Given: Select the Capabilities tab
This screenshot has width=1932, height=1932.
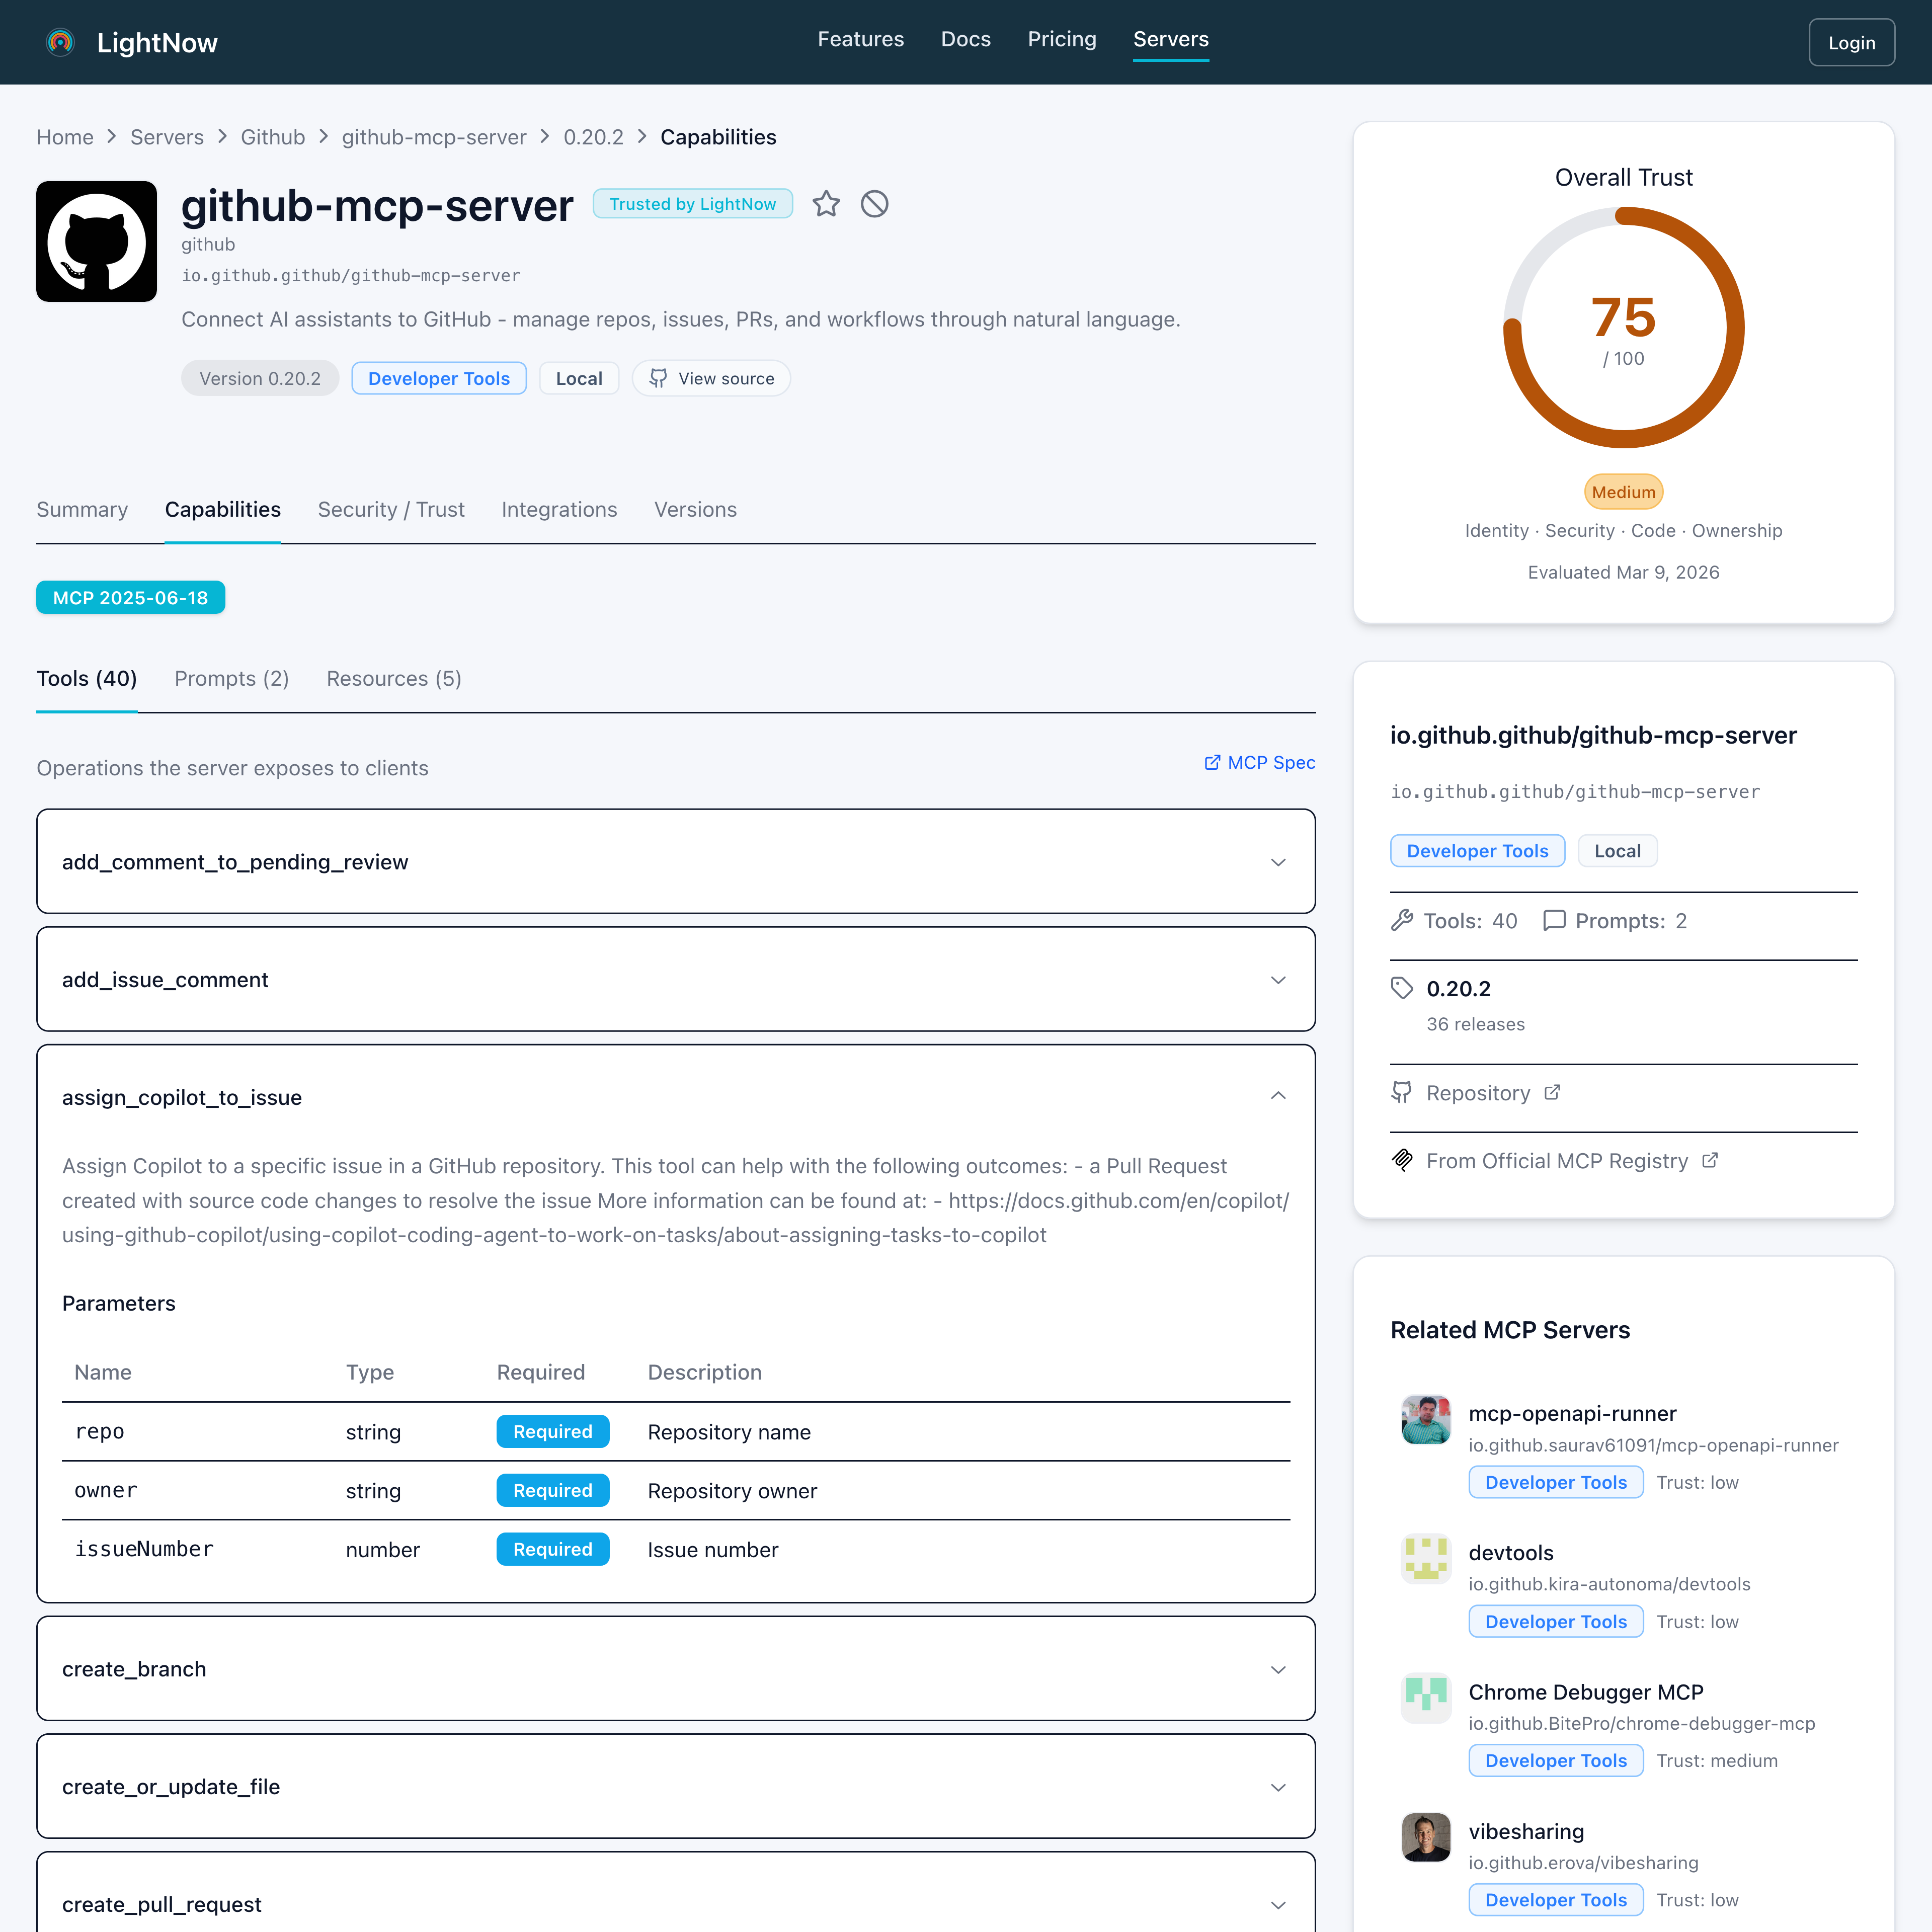Looking at the screenshot, I should click(x=222, y=509).
